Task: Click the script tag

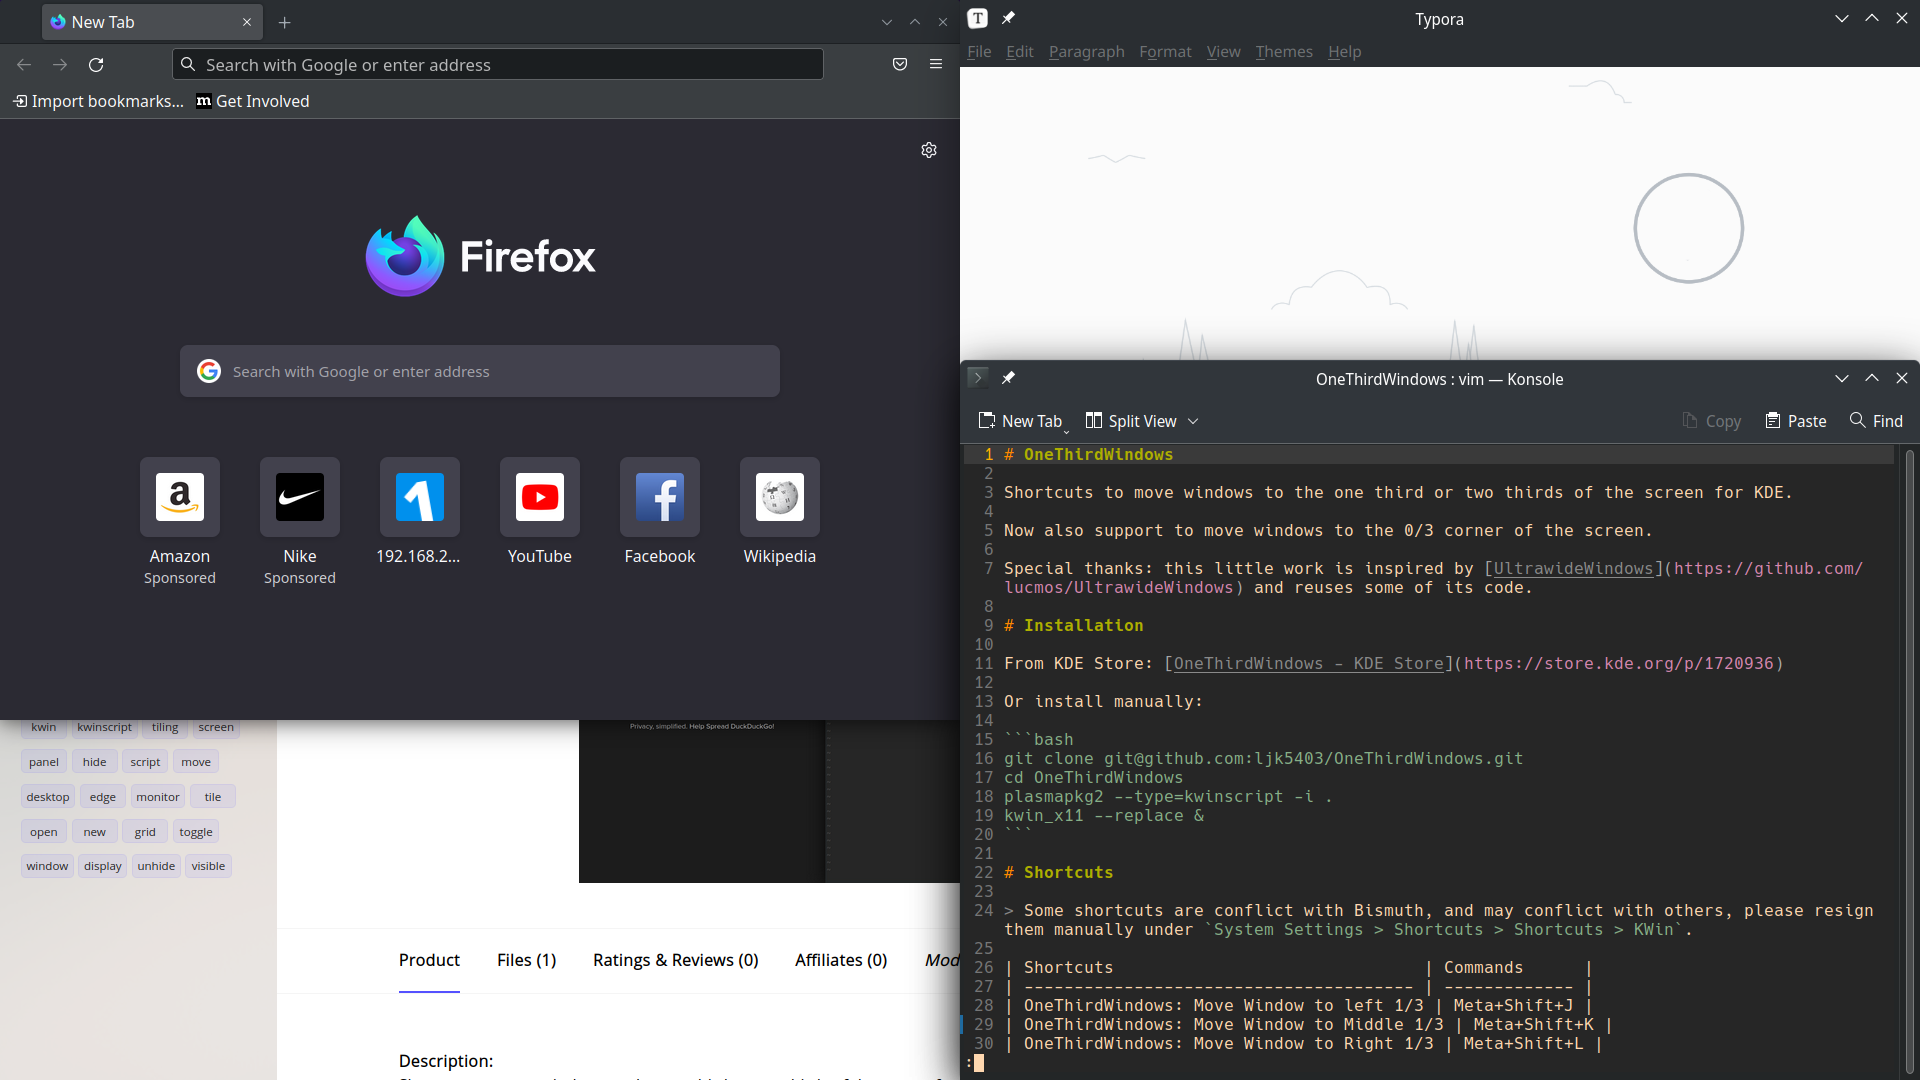Action: click(145, 762)
